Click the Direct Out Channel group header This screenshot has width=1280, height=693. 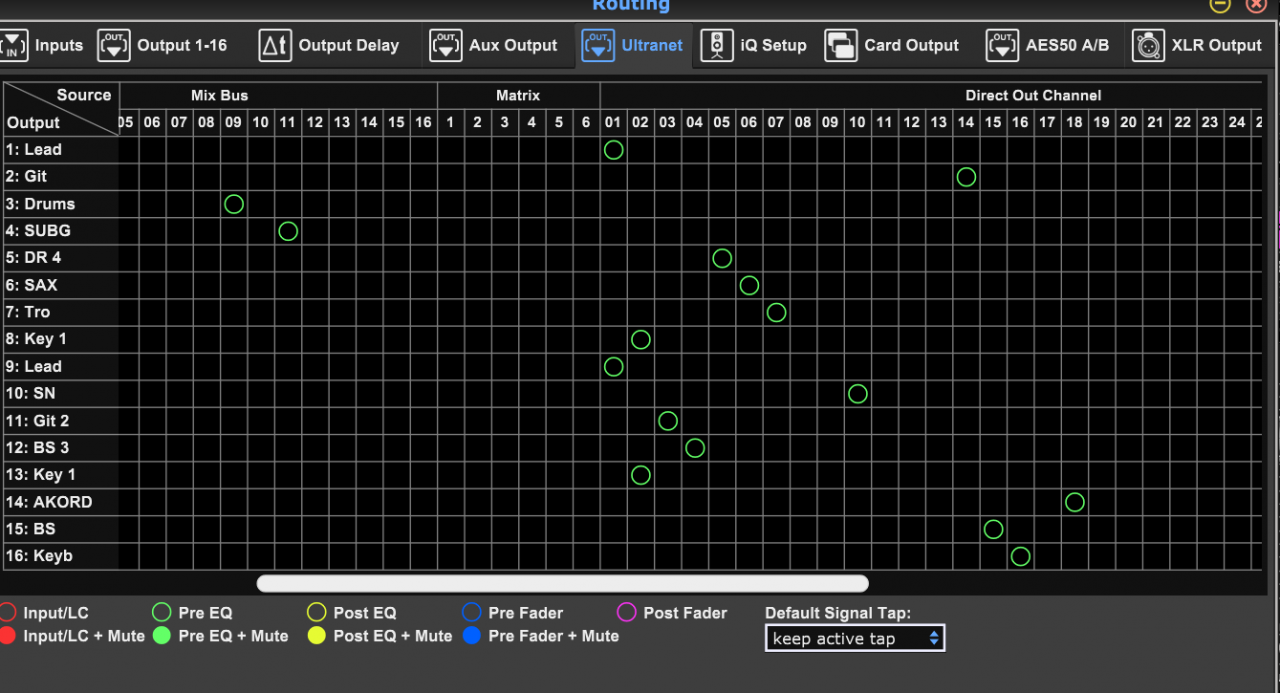click(1033, 96)
